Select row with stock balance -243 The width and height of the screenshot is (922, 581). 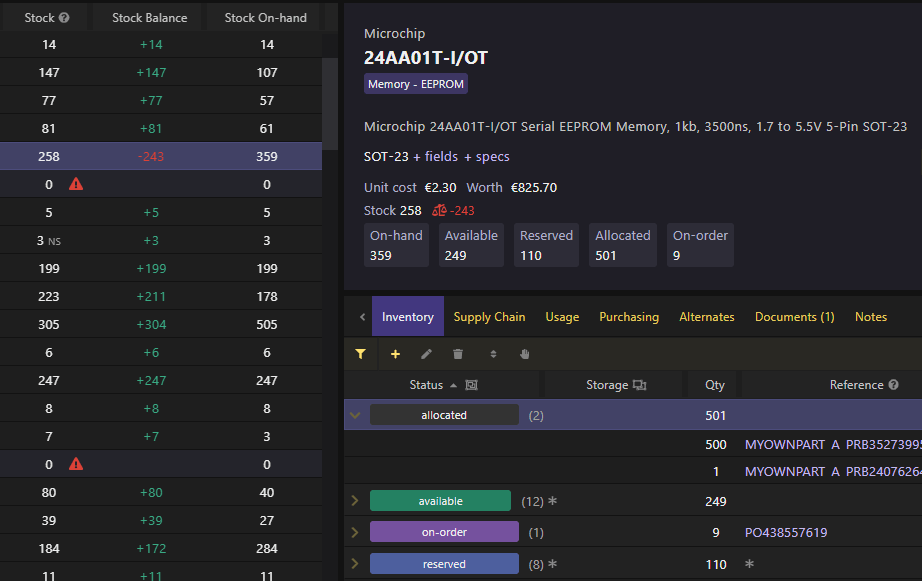tap(161, 156)
